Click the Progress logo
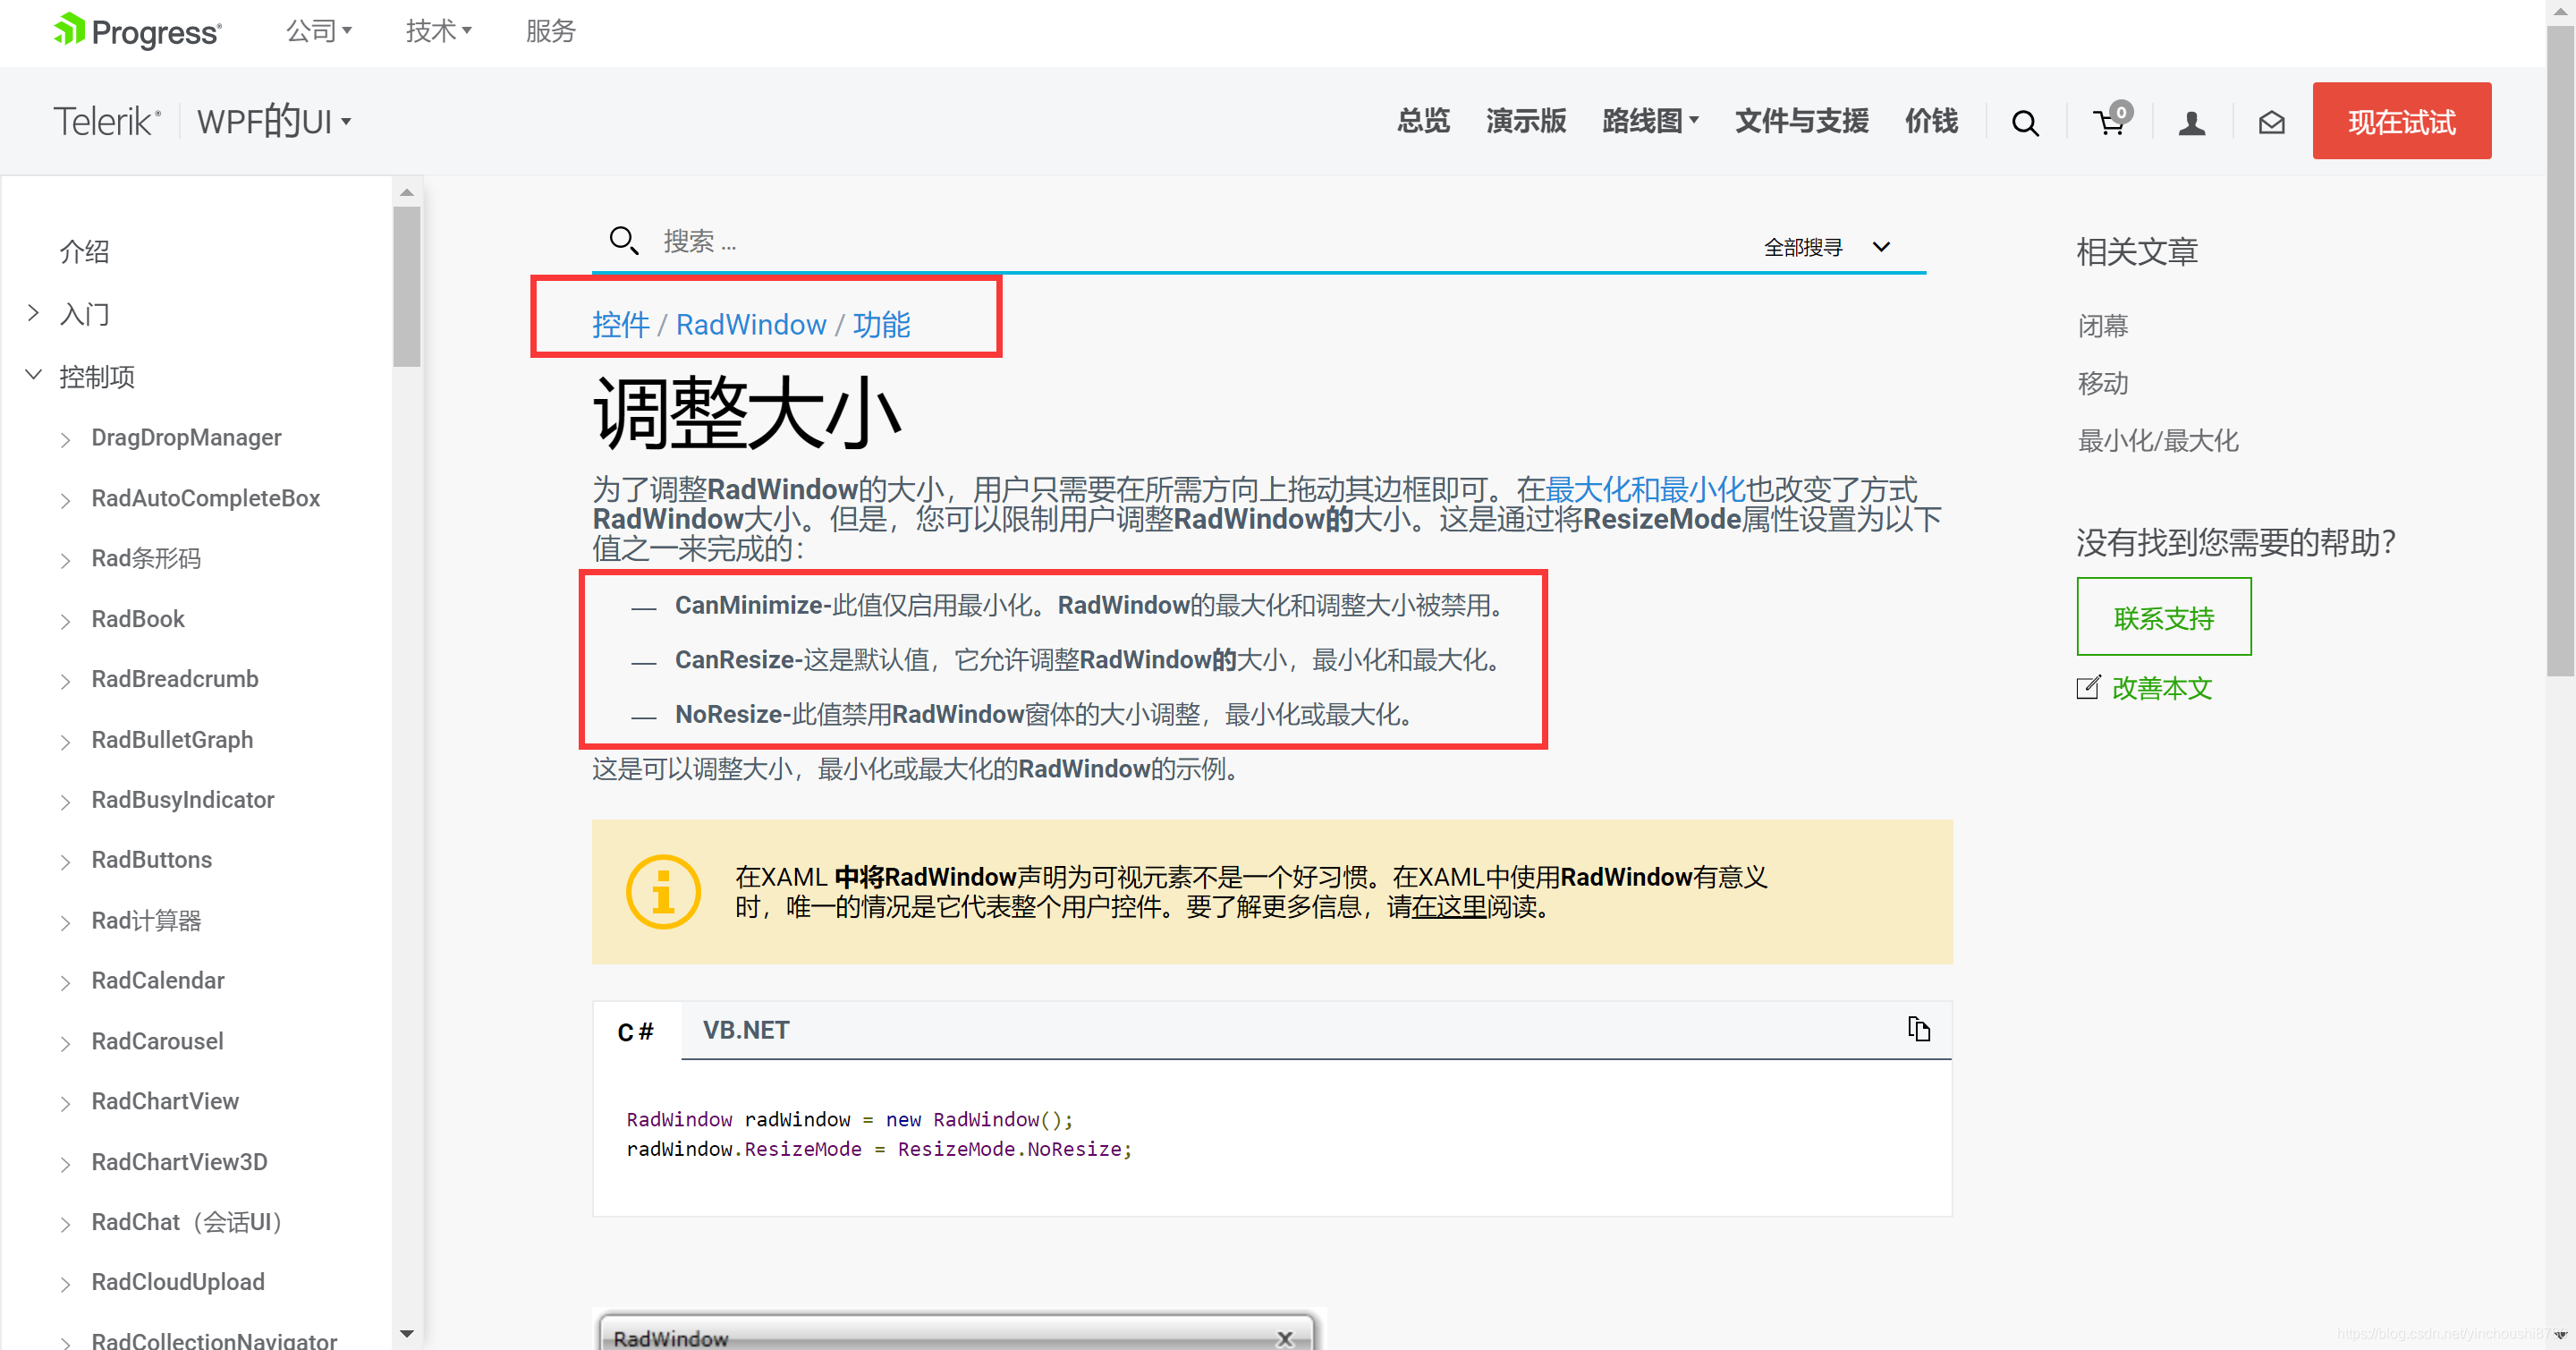 (x=137, y=31)
